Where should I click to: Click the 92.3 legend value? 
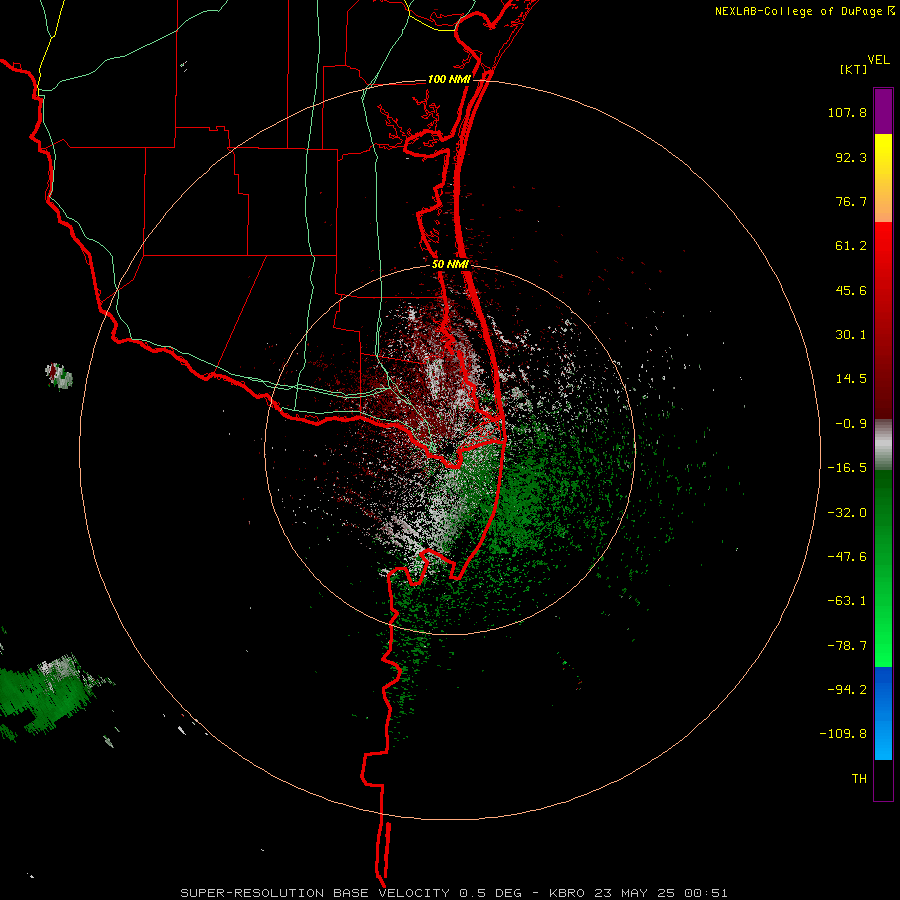(851, 157)
